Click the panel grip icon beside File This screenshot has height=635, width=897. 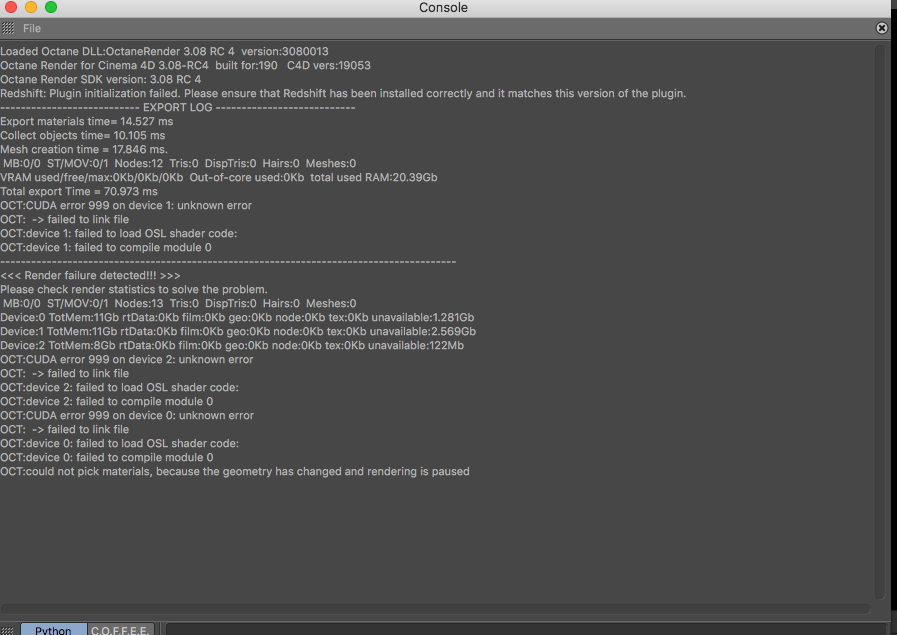pos(8,29)
